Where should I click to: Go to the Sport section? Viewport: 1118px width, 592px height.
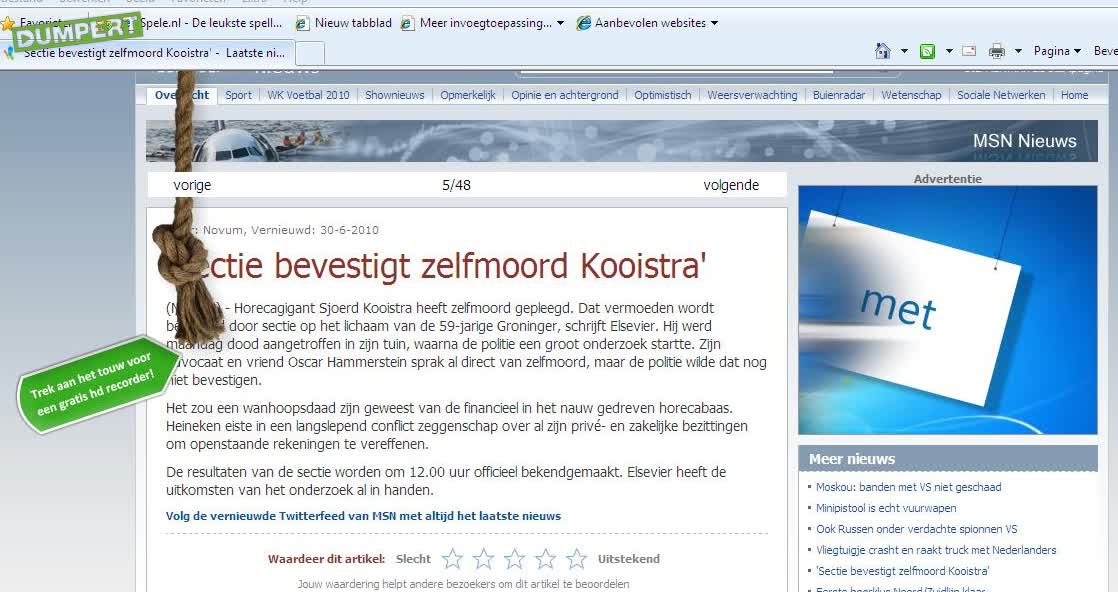(x=238, y=95)
